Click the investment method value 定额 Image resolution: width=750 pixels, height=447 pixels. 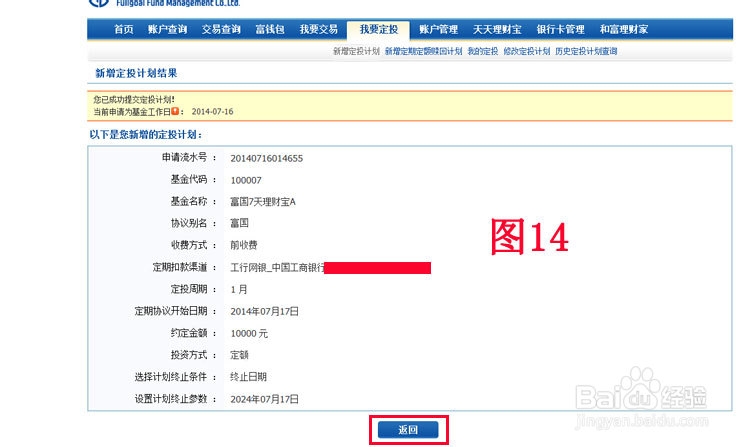239,355
